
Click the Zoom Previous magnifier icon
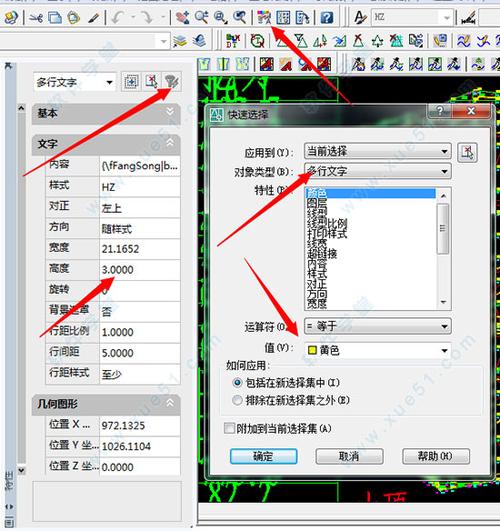coord(239,17)
